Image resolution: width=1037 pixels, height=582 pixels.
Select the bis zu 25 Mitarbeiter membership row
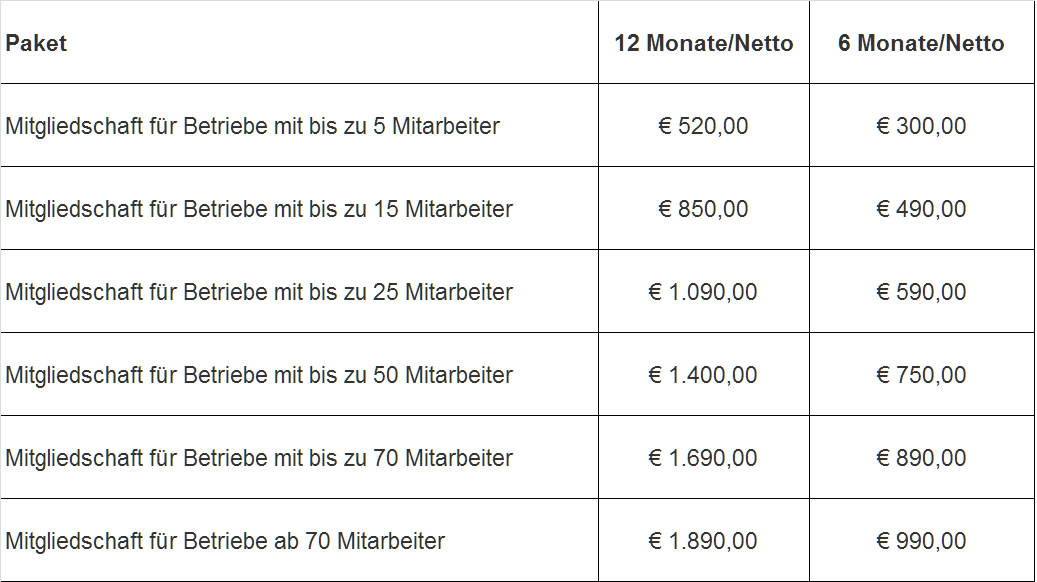pos(517,292)
